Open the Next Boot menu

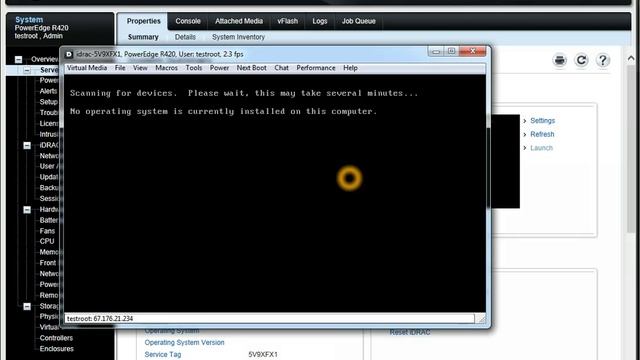point(251,68)
